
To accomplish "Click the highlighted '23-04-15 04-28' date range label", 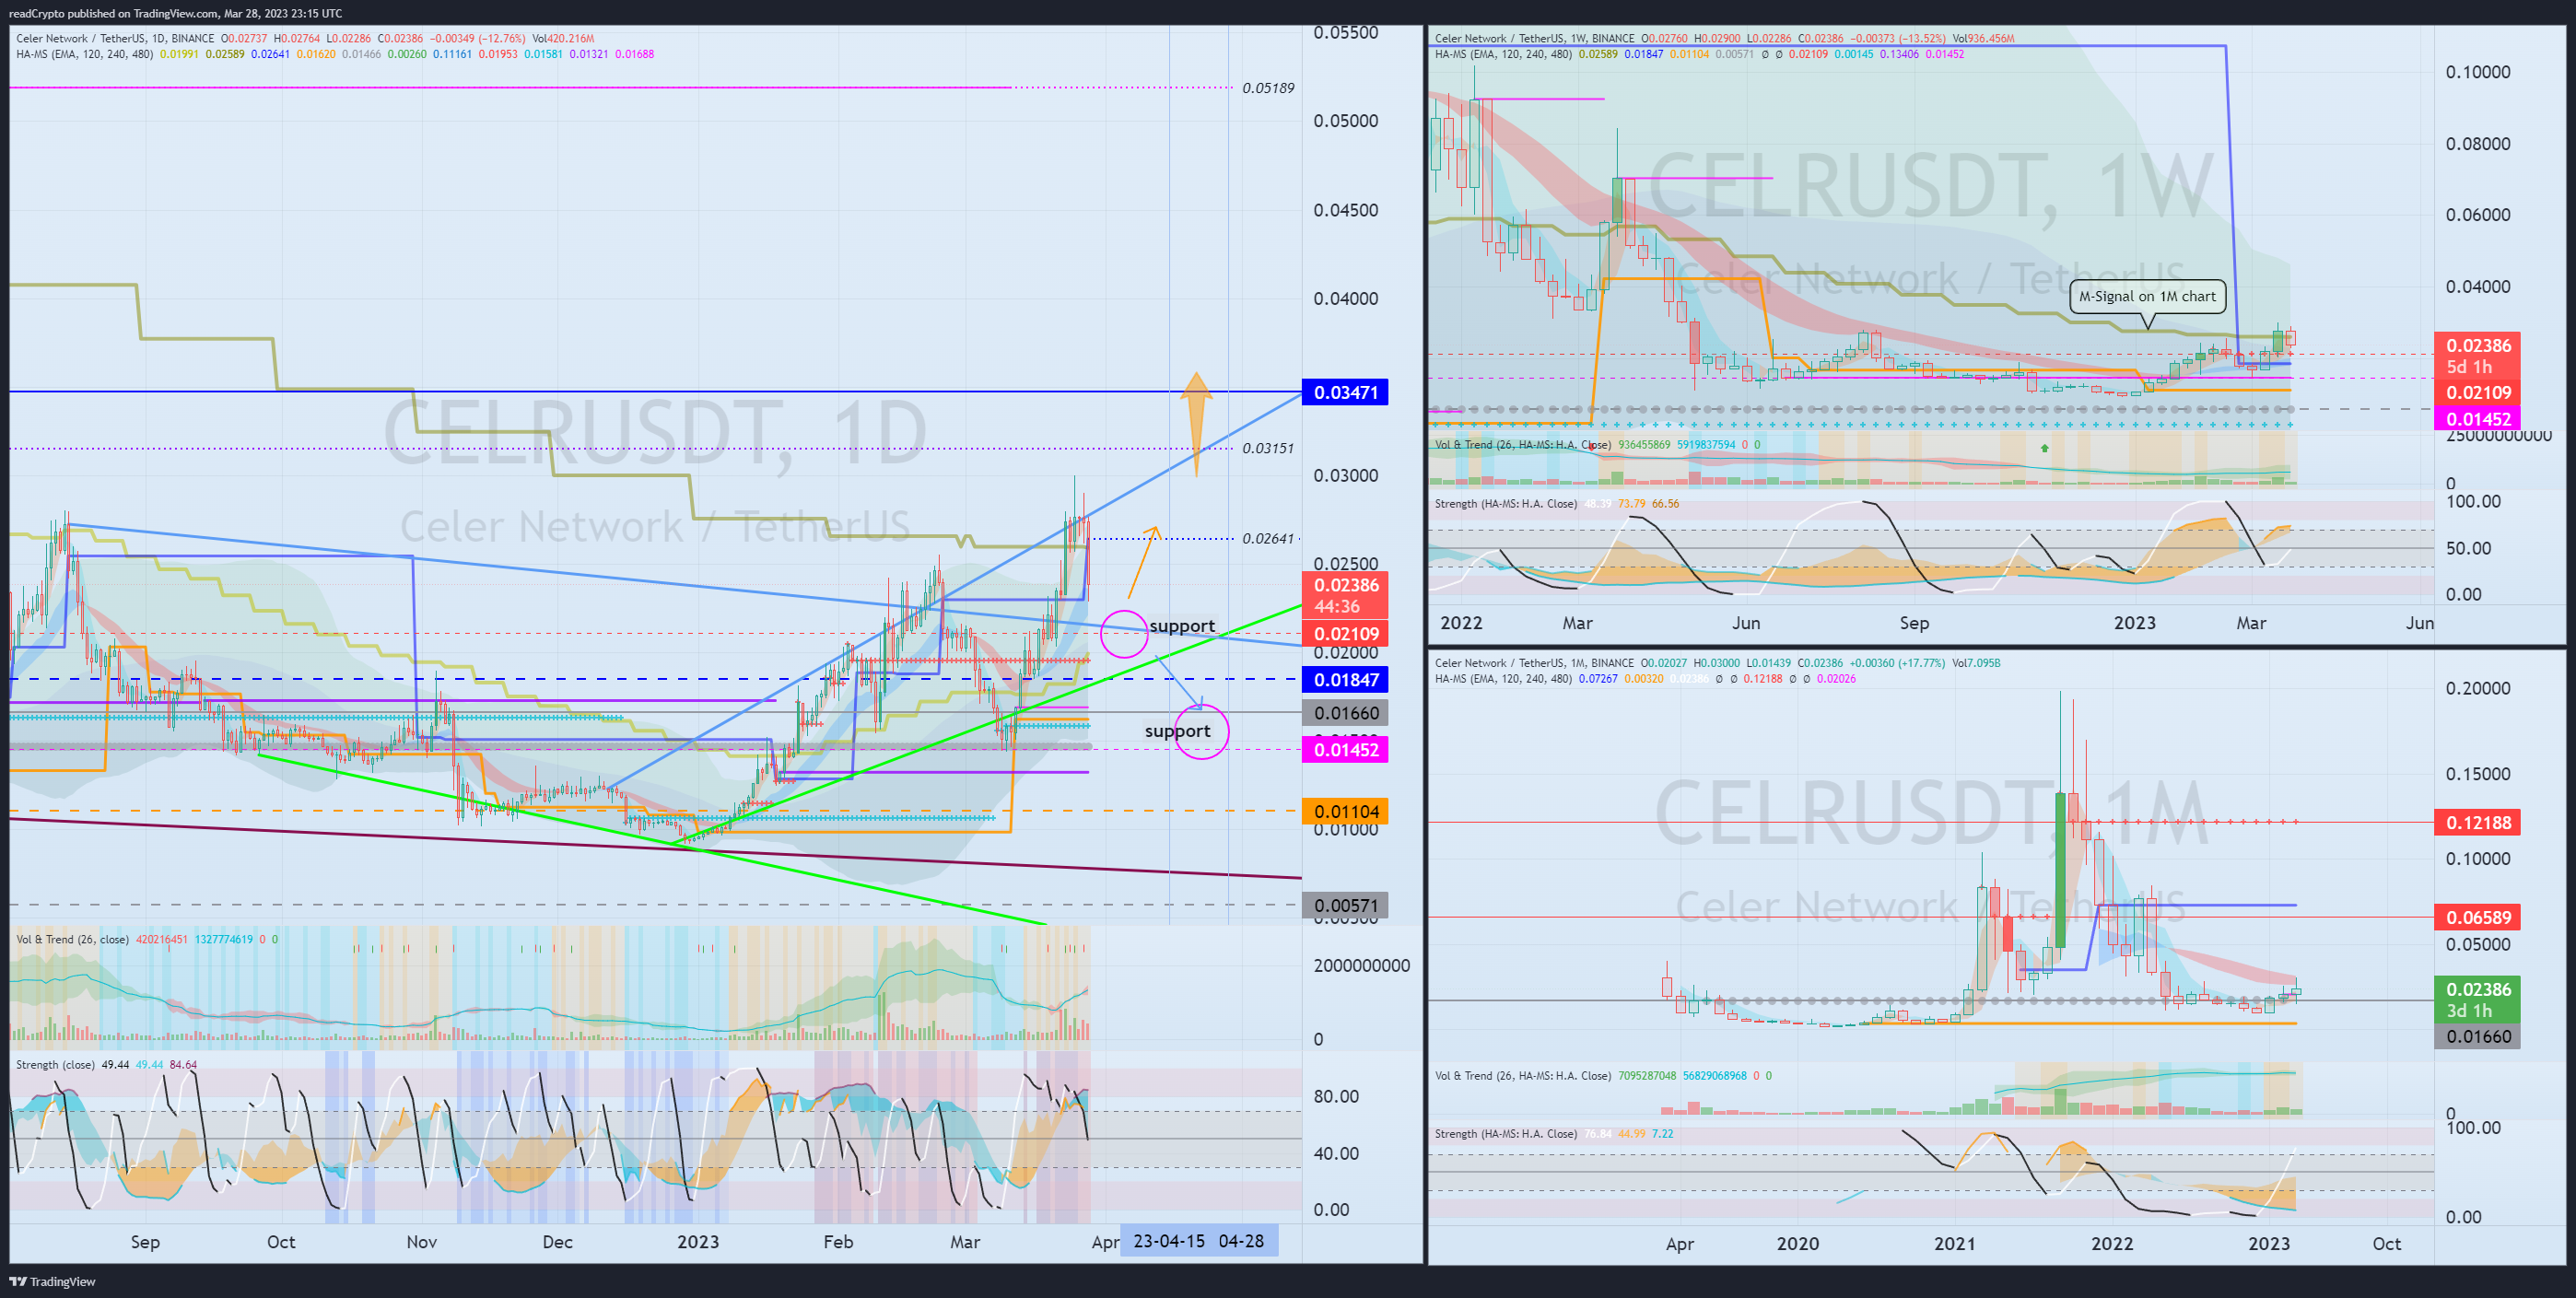I will [x=1198, y=1241].
